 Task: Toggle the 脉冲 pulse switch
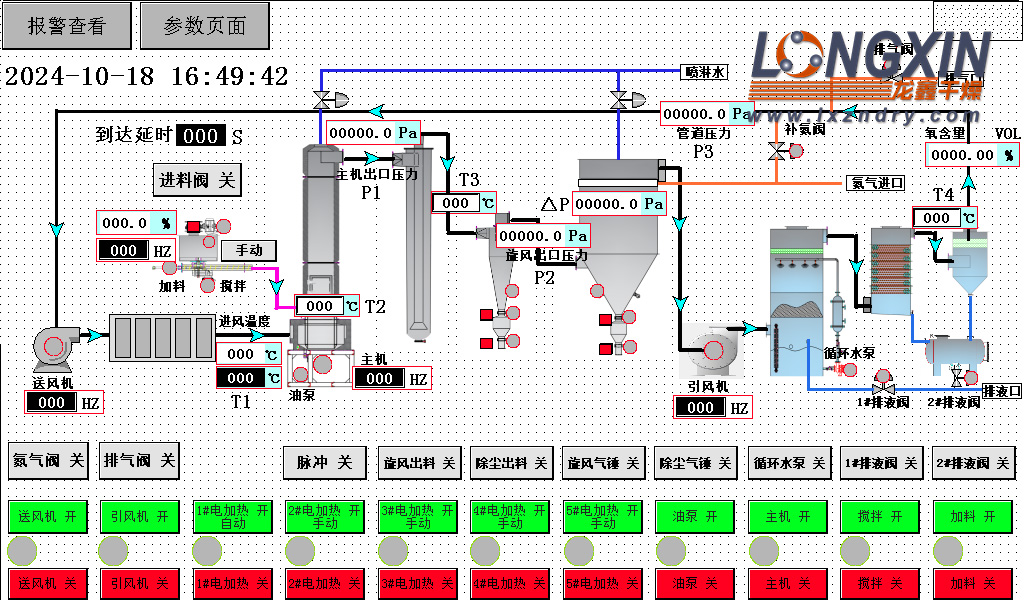[x=324, y=463]
